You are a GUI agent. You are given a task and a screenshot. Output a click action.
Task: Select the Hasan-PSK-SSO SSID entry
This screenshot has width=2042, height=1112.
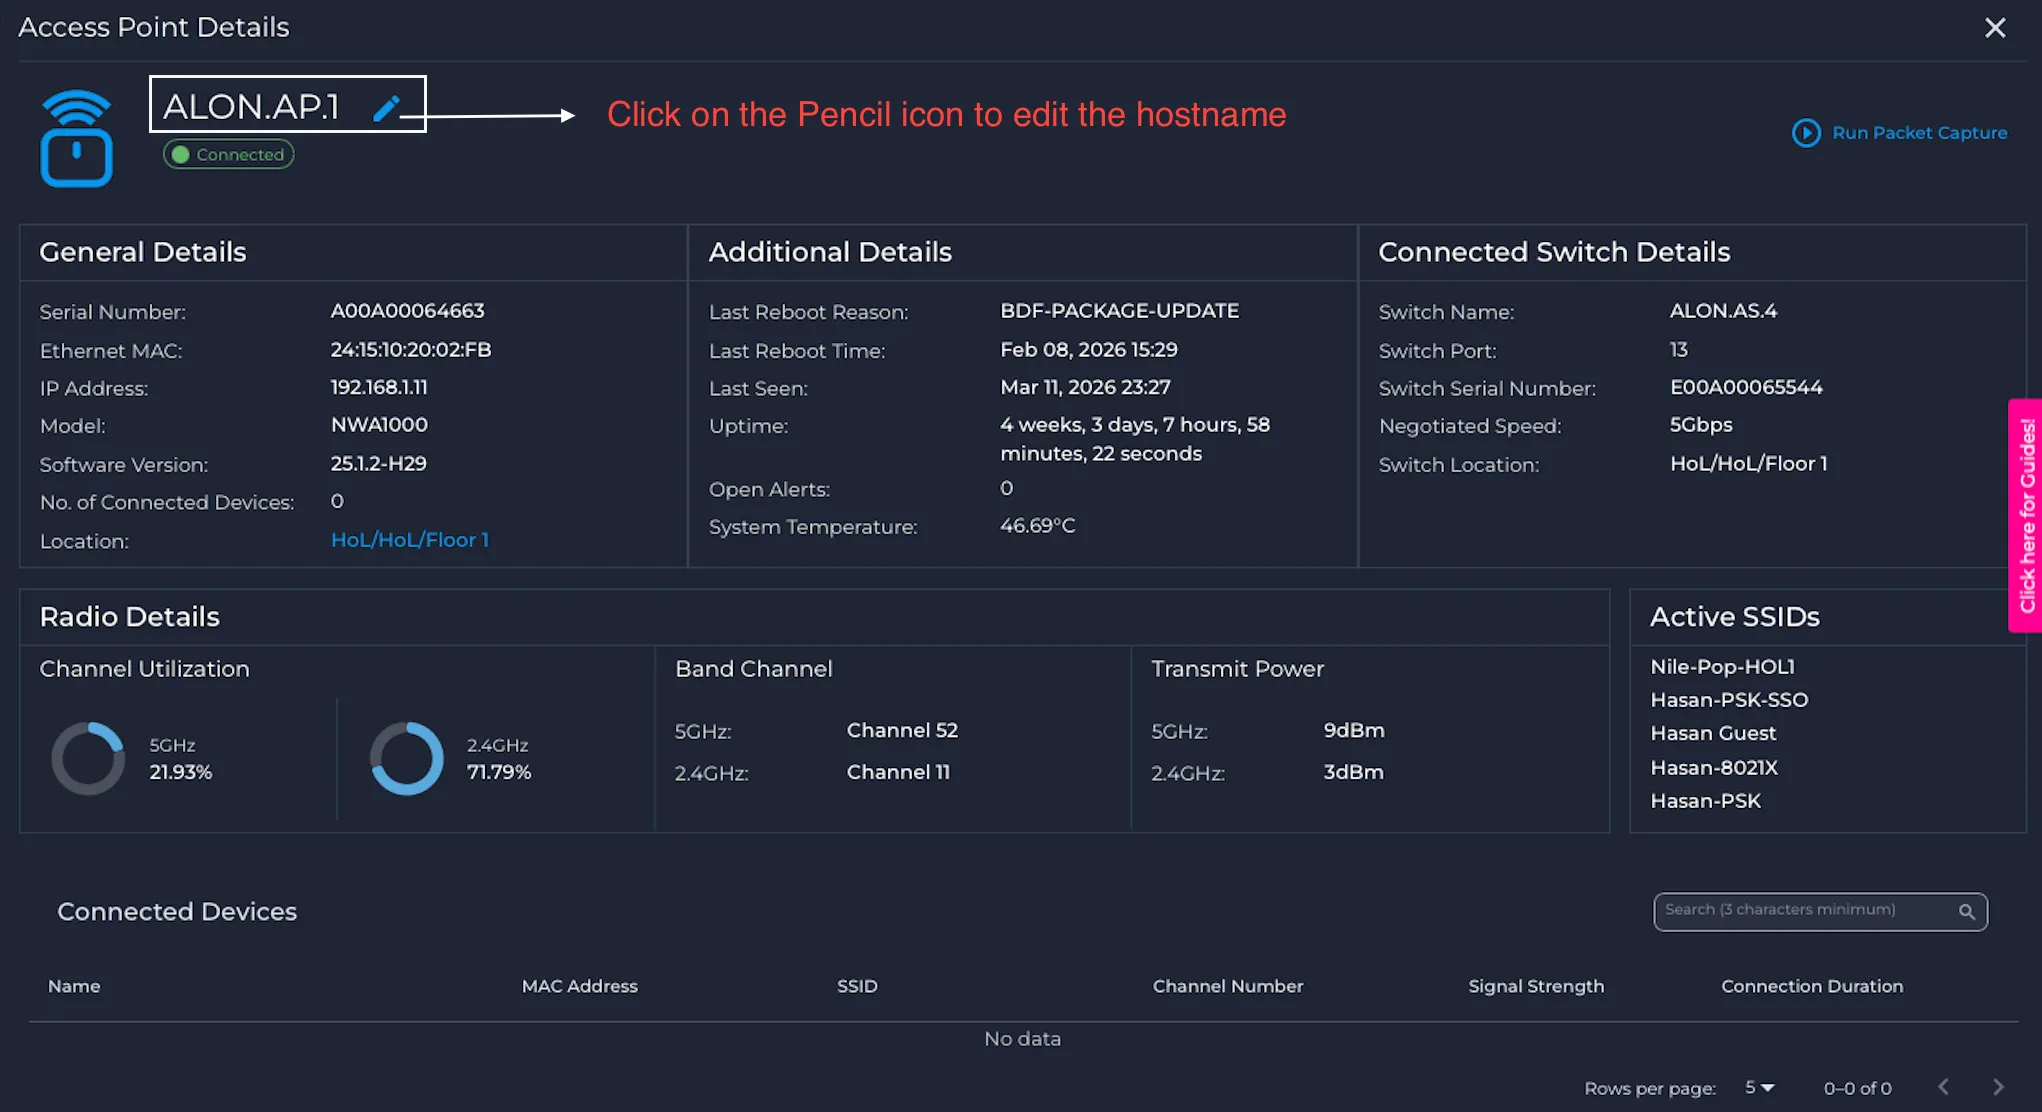click(x=1729, y=700)
